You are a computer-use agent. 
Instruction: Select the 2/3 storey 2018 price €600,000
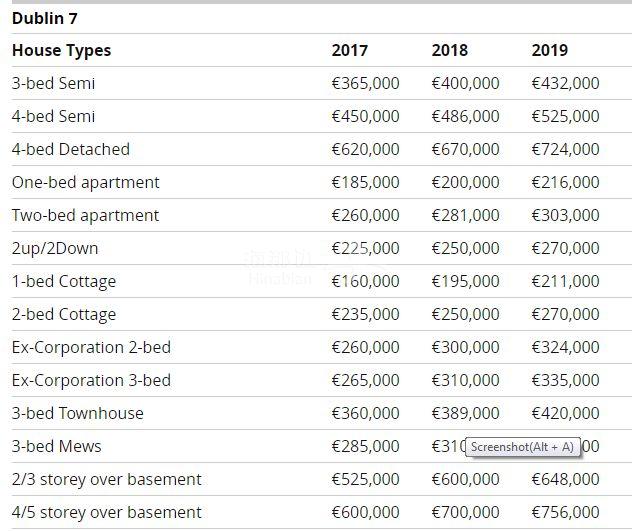click(x=465, y=479)
